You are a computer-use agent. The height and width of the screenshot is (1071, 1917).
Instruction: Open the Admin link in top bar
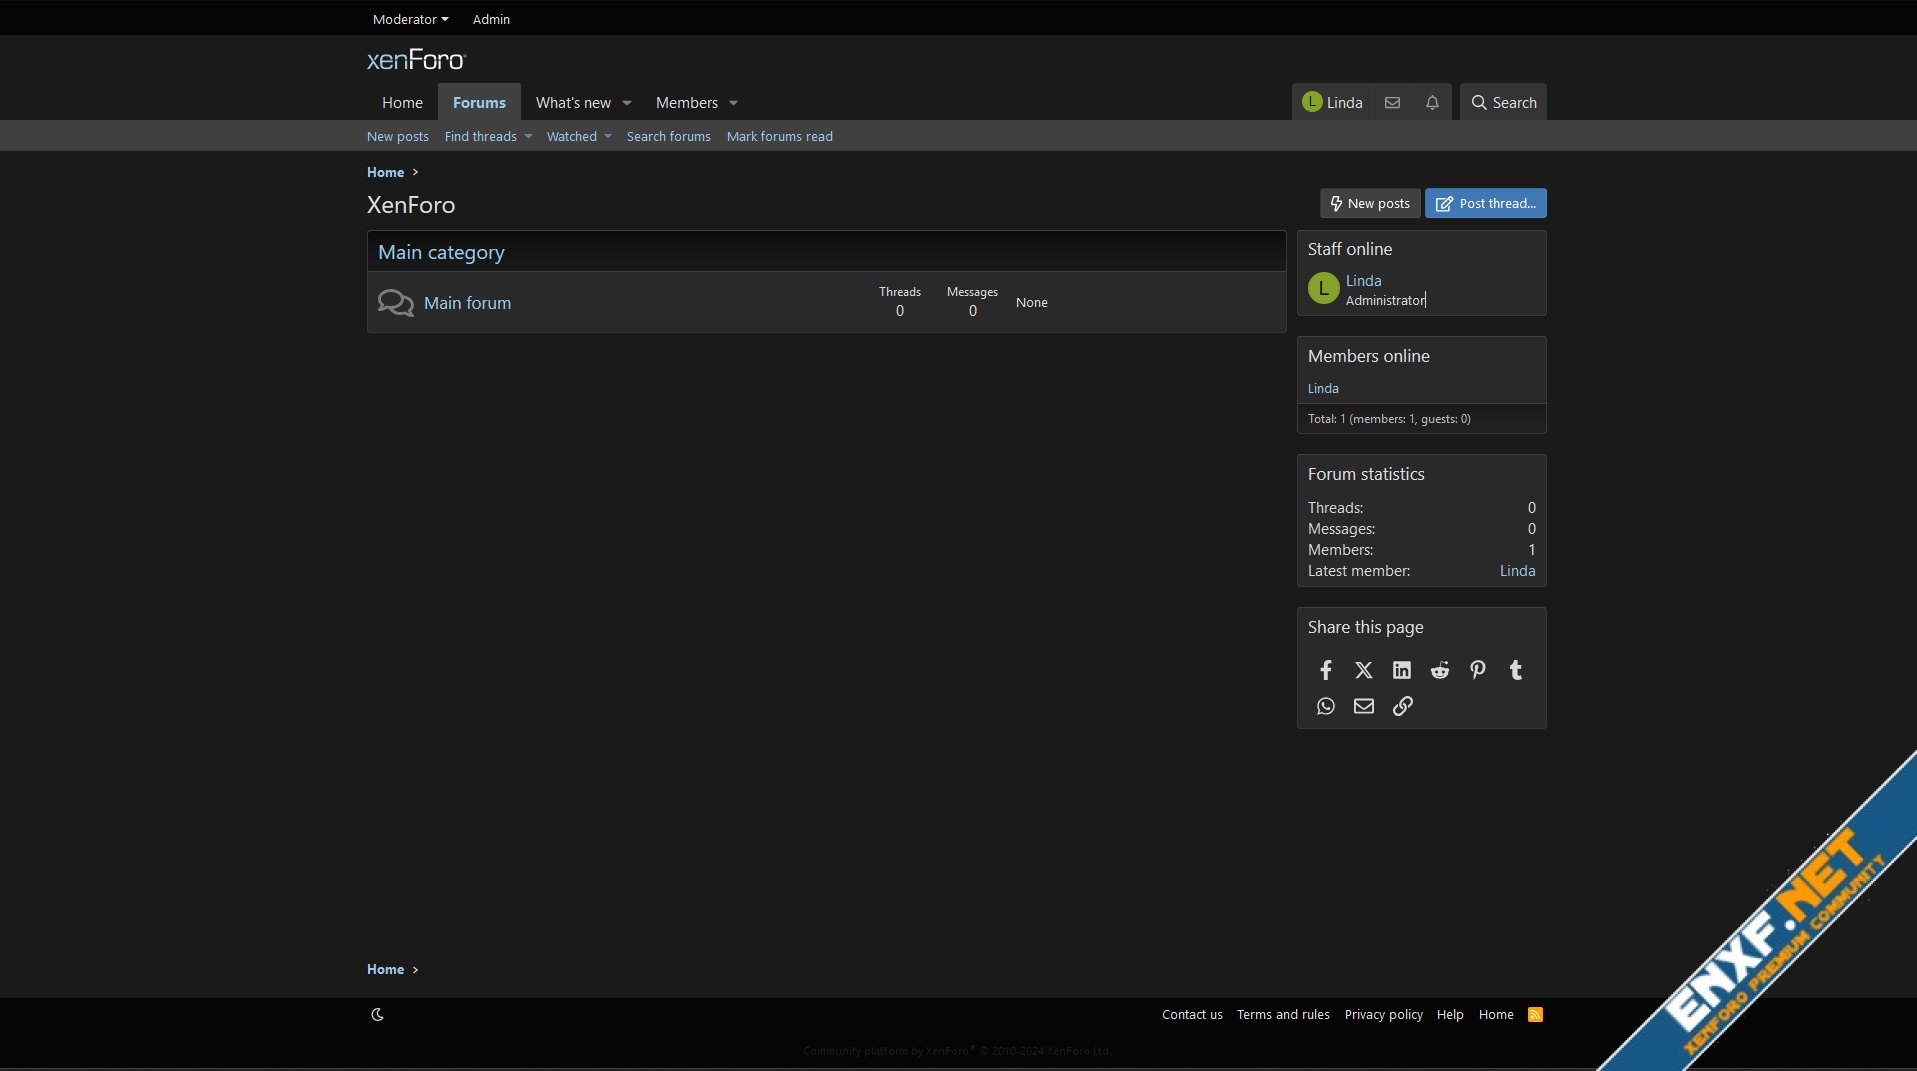click(491, 19)
